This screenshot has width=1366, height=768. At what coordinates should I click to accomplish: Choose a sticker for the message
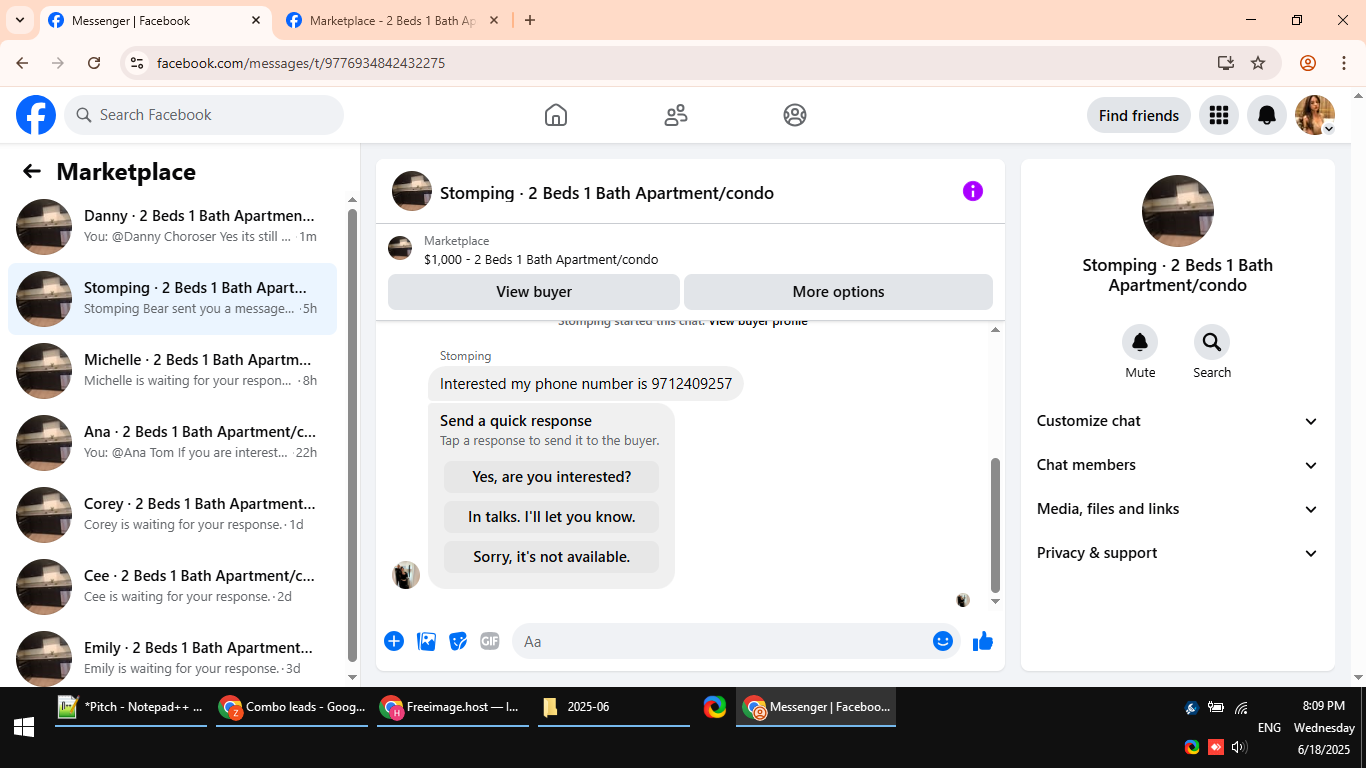[458, 641]
